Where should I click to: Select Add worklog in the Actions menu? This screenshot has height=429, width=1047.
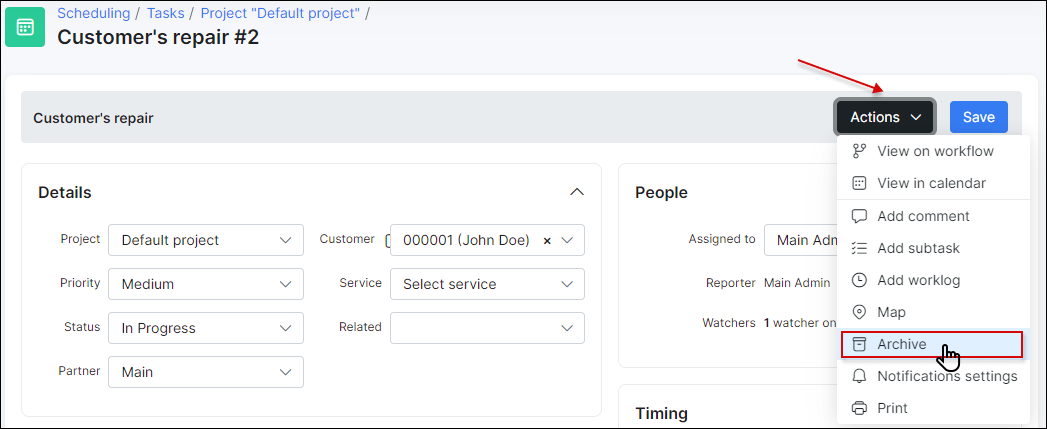pyautogui.click(x=935, y=280)
